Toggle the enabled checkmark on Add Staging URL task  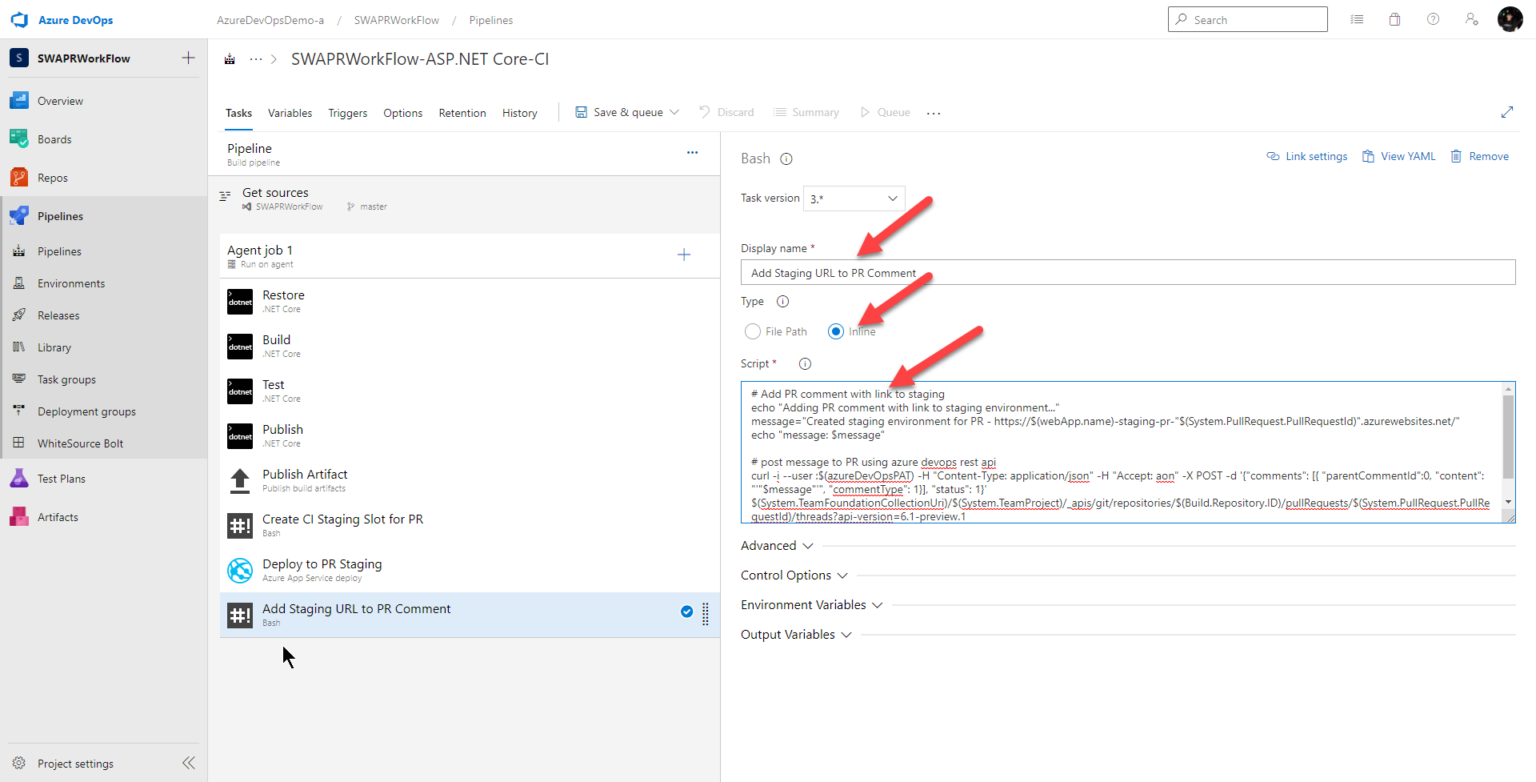pos(687,612)
